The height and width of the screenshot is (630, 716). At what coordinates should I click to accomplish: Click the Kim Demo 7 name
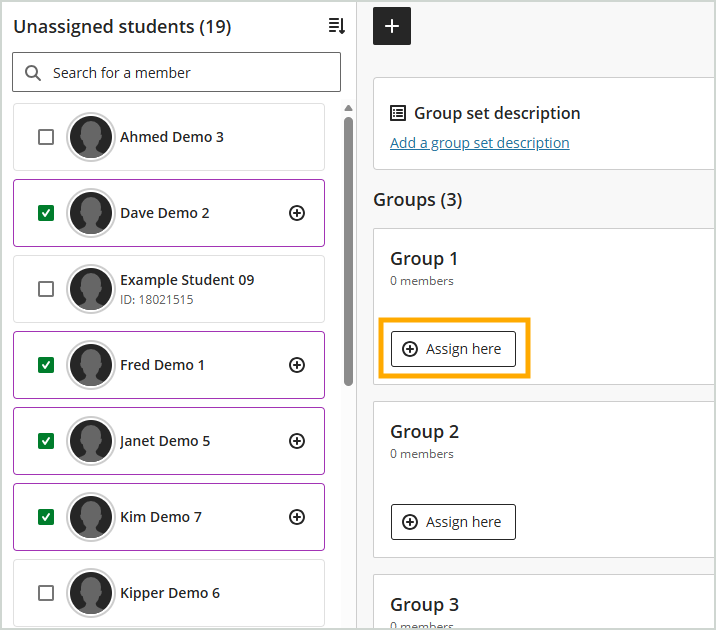[161, 517]
